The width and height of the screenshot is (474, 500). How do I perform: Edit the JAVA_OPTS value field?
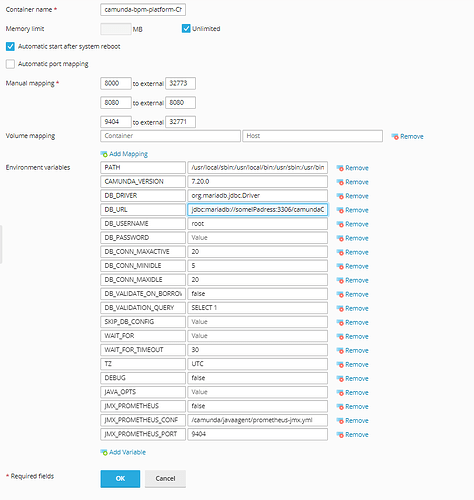257,392
